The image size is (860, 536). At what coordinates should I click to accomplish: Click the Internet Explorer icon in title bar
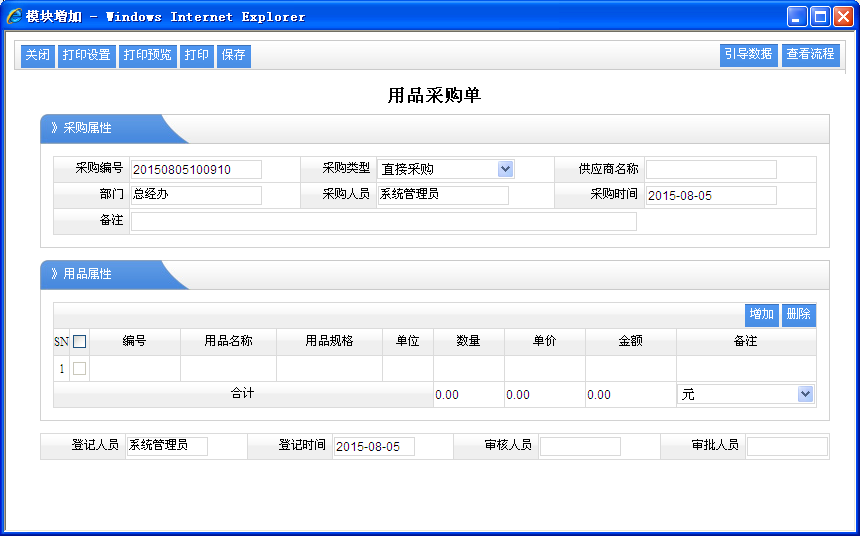14,16
